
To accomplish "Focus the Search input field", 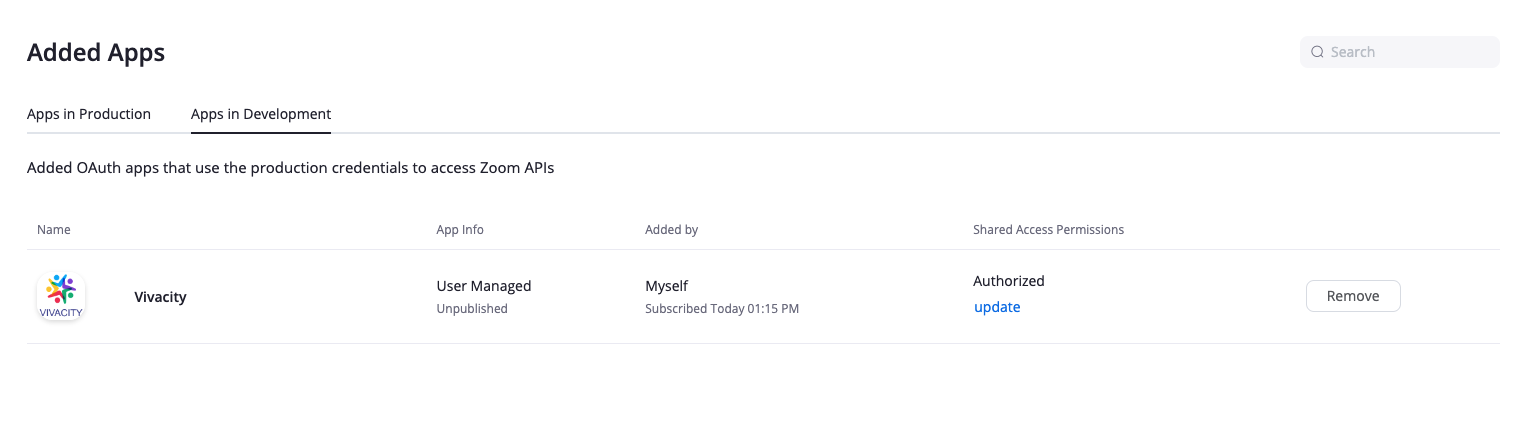I will (1400, 52).
